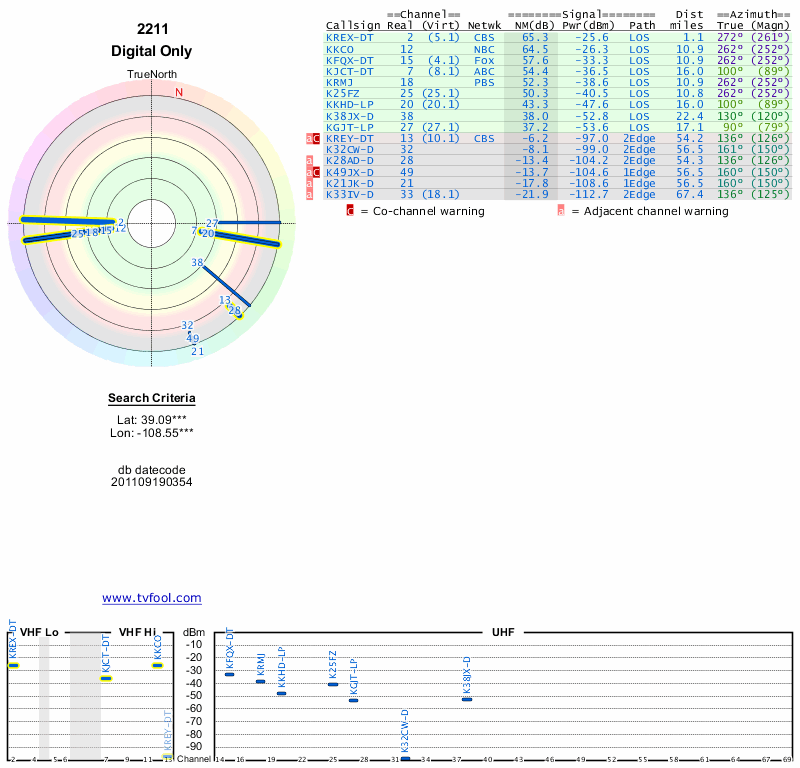800x768 pixels.
Task: Click the adjacent channel warning icon beside K28AD-D
Action: click(309, 161)
